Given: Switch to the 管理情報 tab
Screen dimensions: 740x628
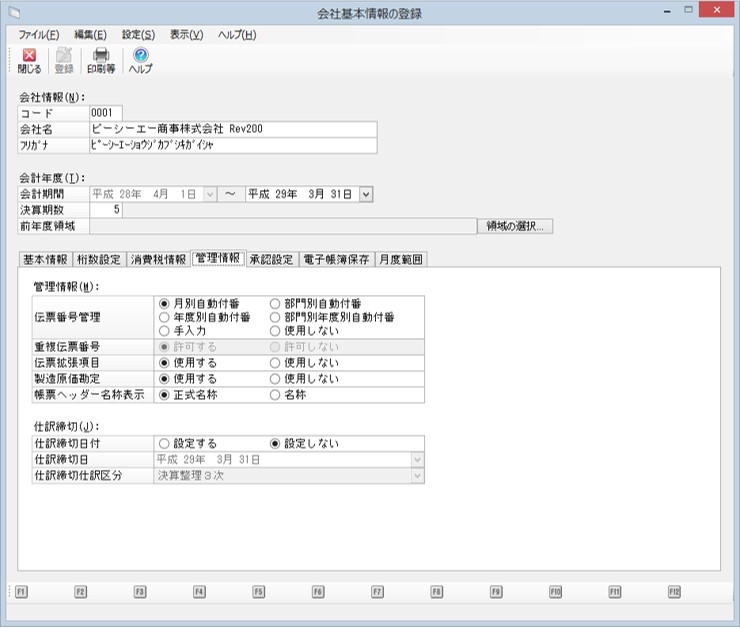Looking at the screenshot, I should [218, 258].
